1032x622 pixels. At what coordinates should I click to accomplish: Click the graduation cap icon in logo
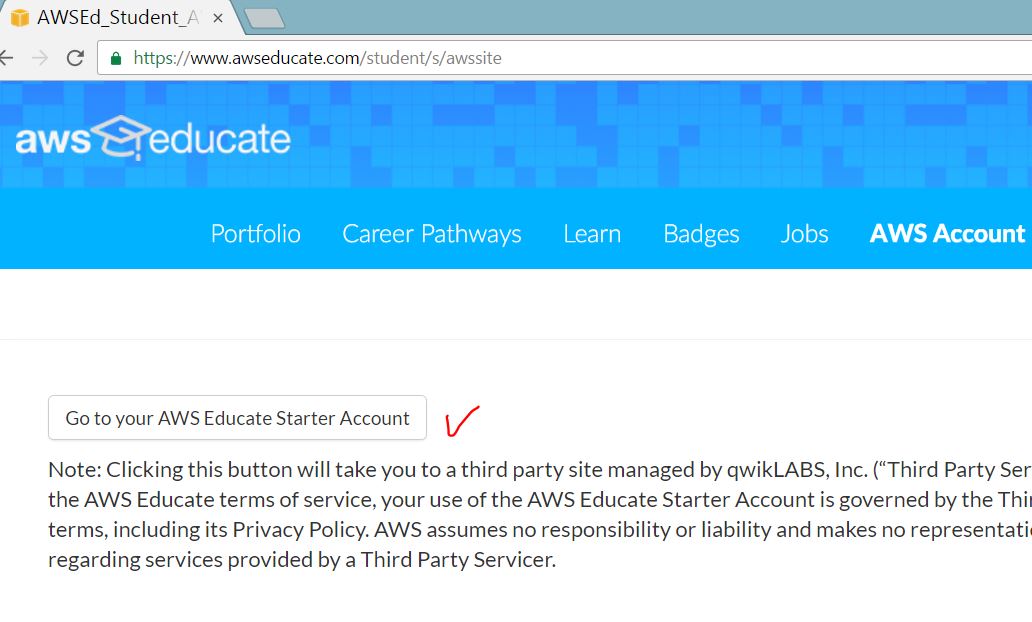tap(120, 138)
